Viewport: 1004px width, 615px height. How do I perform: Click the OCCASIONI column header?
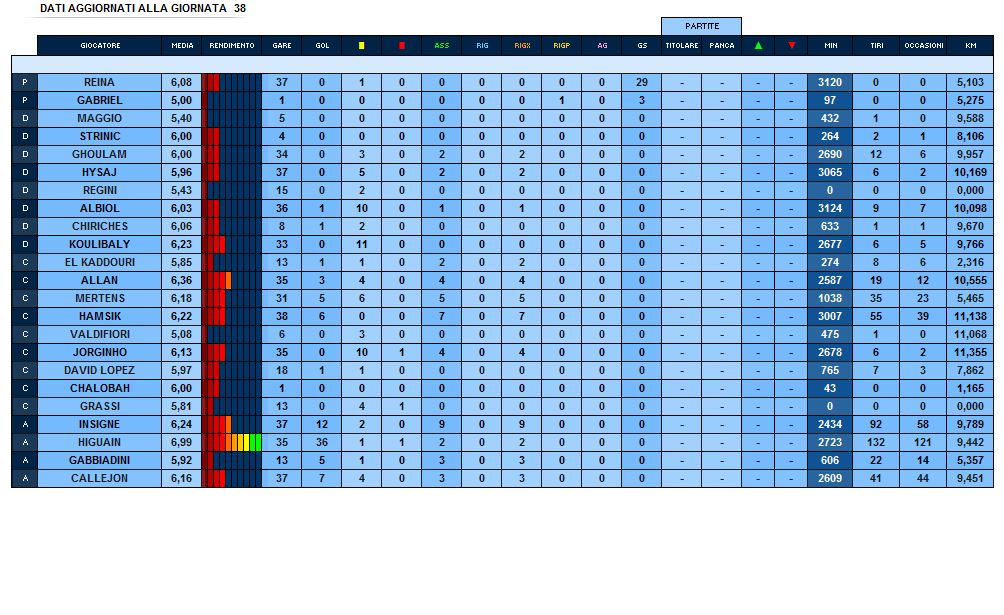(x=922, y=45)
